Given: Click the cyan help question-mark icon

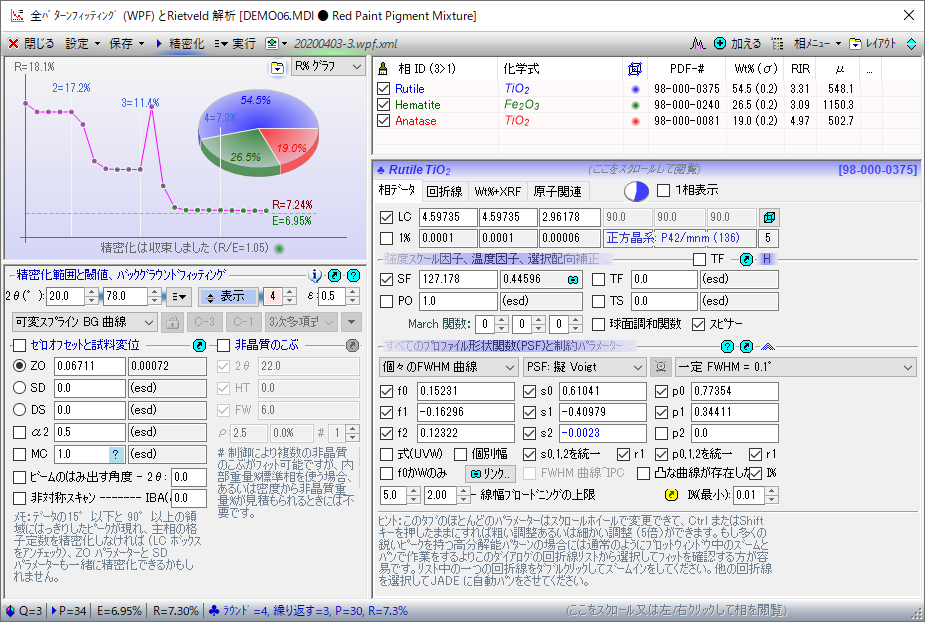Looking at the screenshot, I should pyautogui.click(x=353, y=275).
